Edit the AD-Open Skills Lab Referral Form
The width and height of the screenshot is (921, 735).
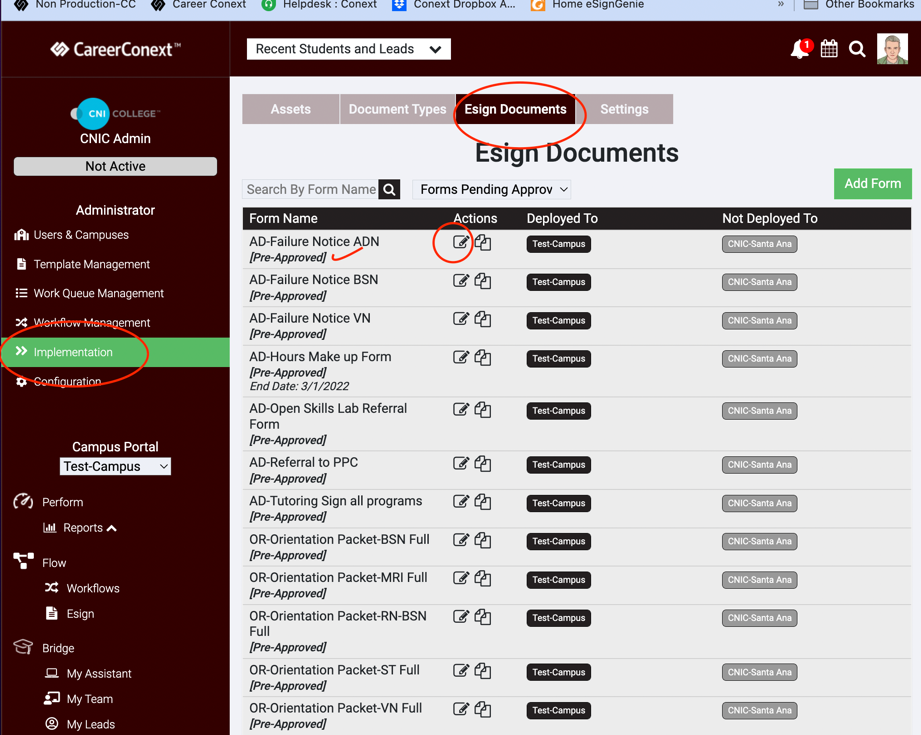(461, 410)
